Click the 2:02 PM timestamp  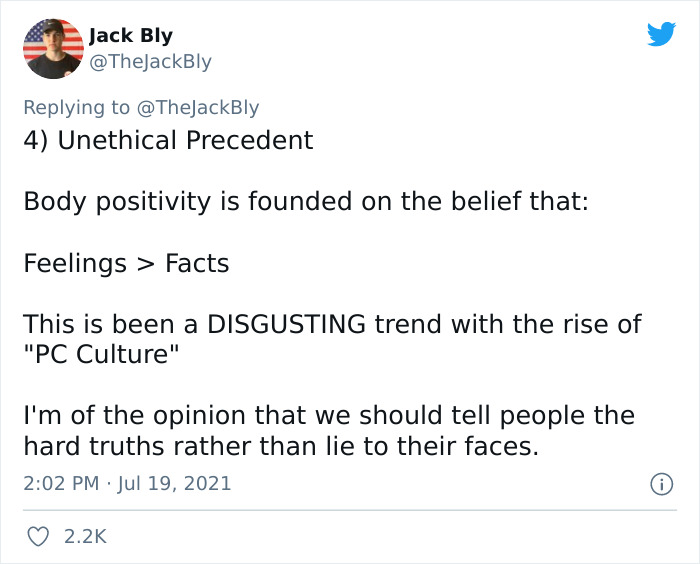61,484
